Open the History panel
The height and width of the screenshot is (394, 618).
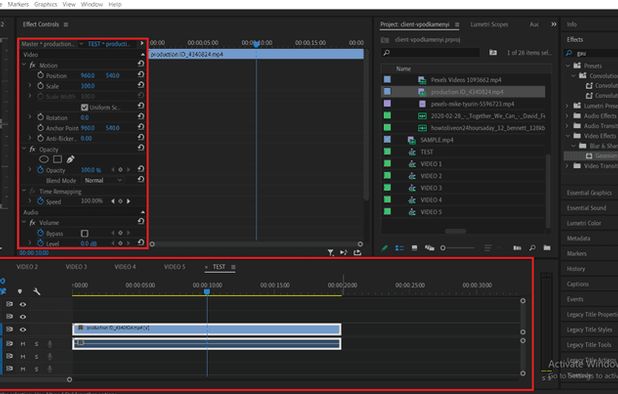tap(576, 269)
